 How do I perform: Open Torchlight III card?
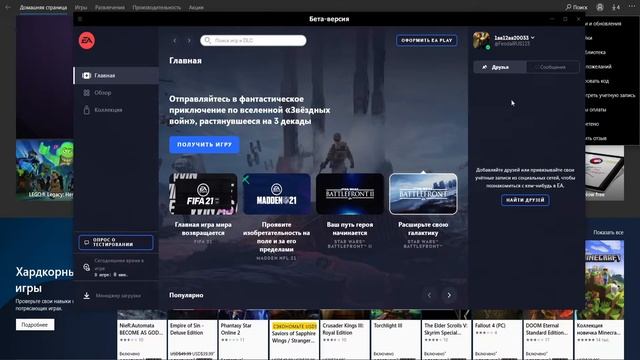click(396, 335)
